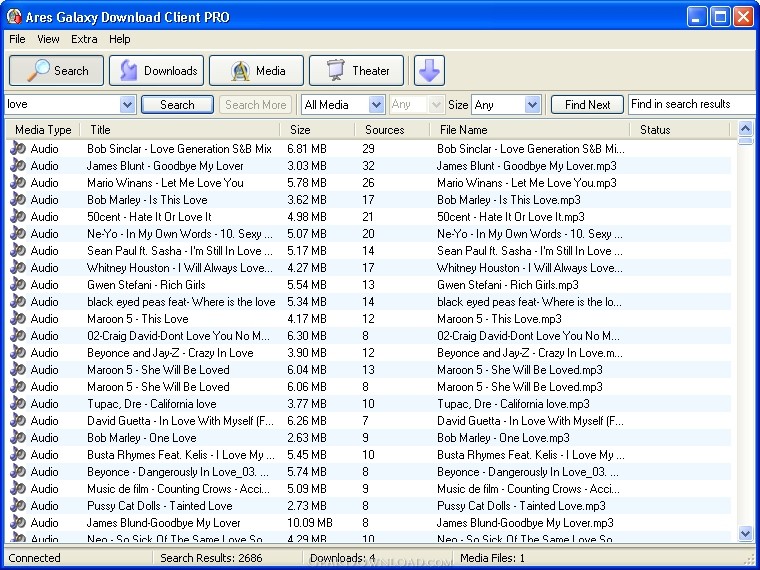This screenshot has height=570, width=760.
Task: Click audio icon for Beyonce Dangerously In Love
Action: click(x=18, y=471)
